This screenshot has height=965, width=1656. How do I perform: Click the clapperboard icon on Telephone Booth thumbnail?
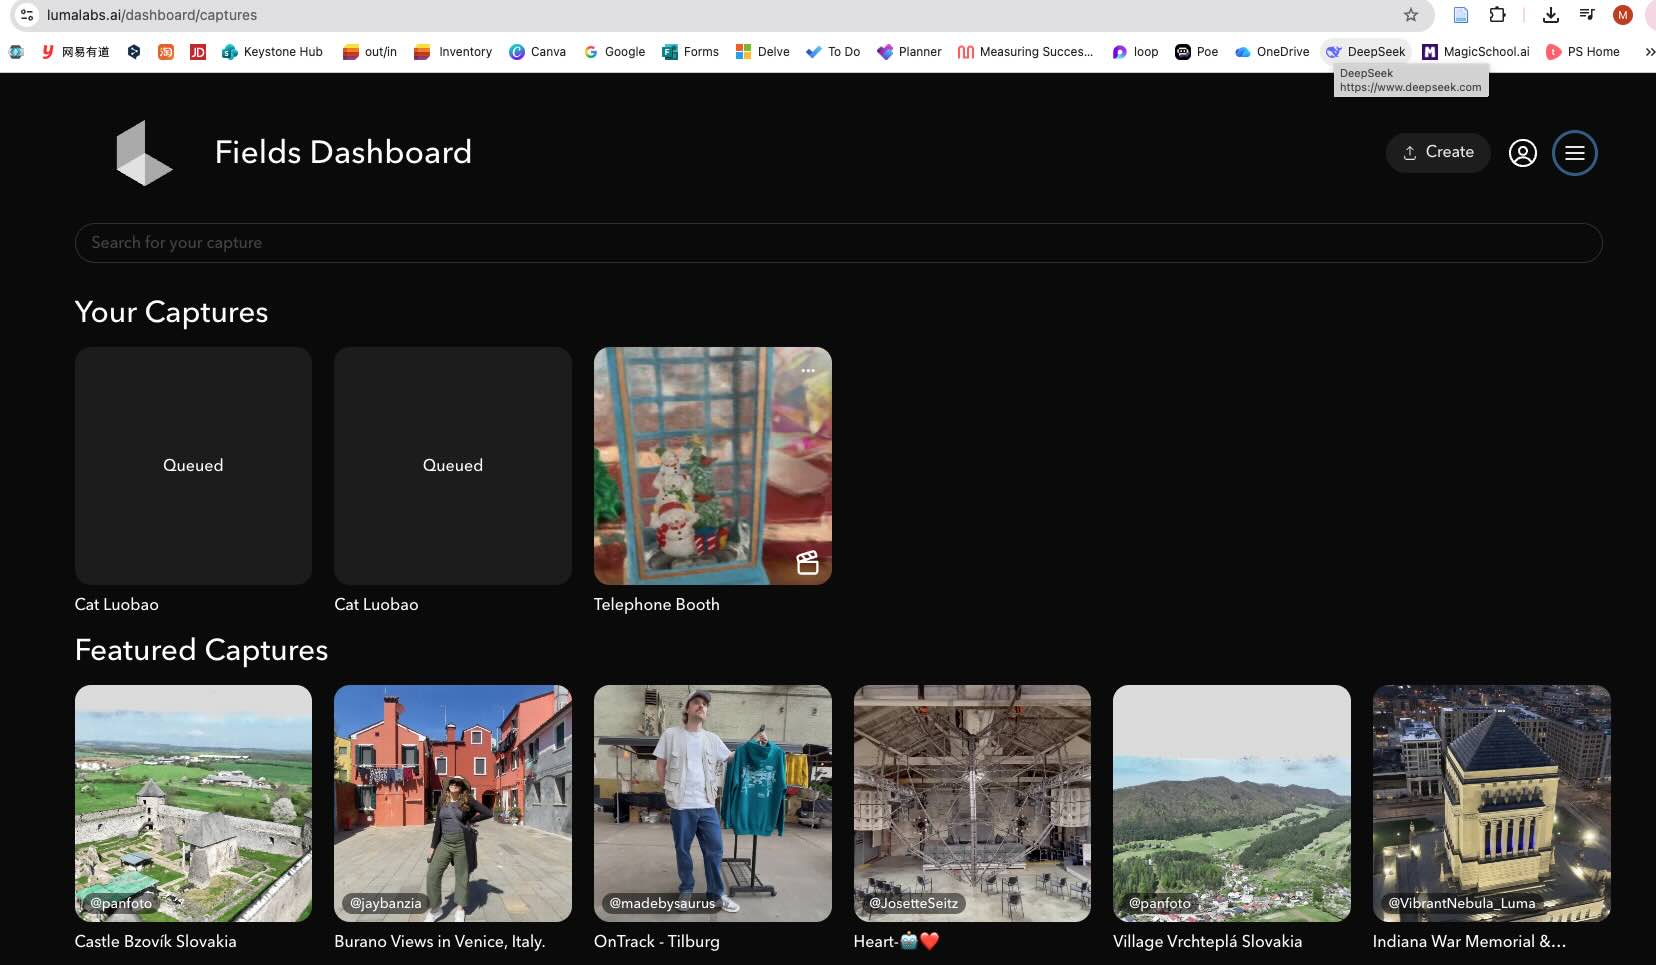807,563
